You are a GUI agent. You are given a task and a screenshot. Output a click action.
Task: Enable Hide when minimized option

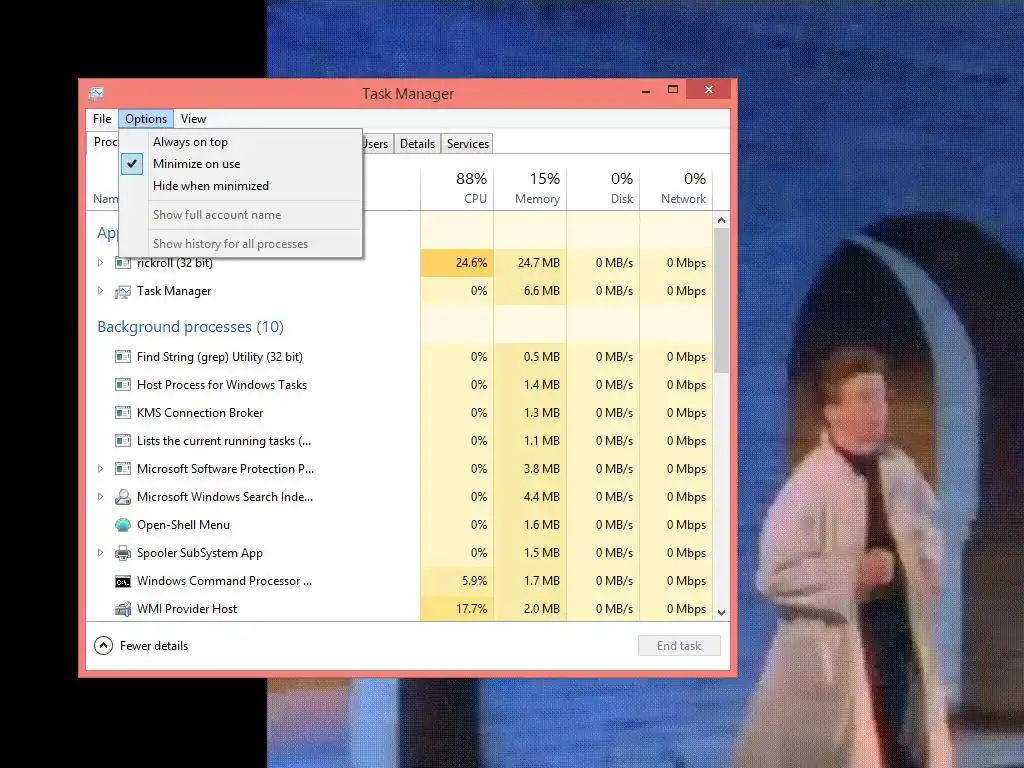(x=210, y=185)
